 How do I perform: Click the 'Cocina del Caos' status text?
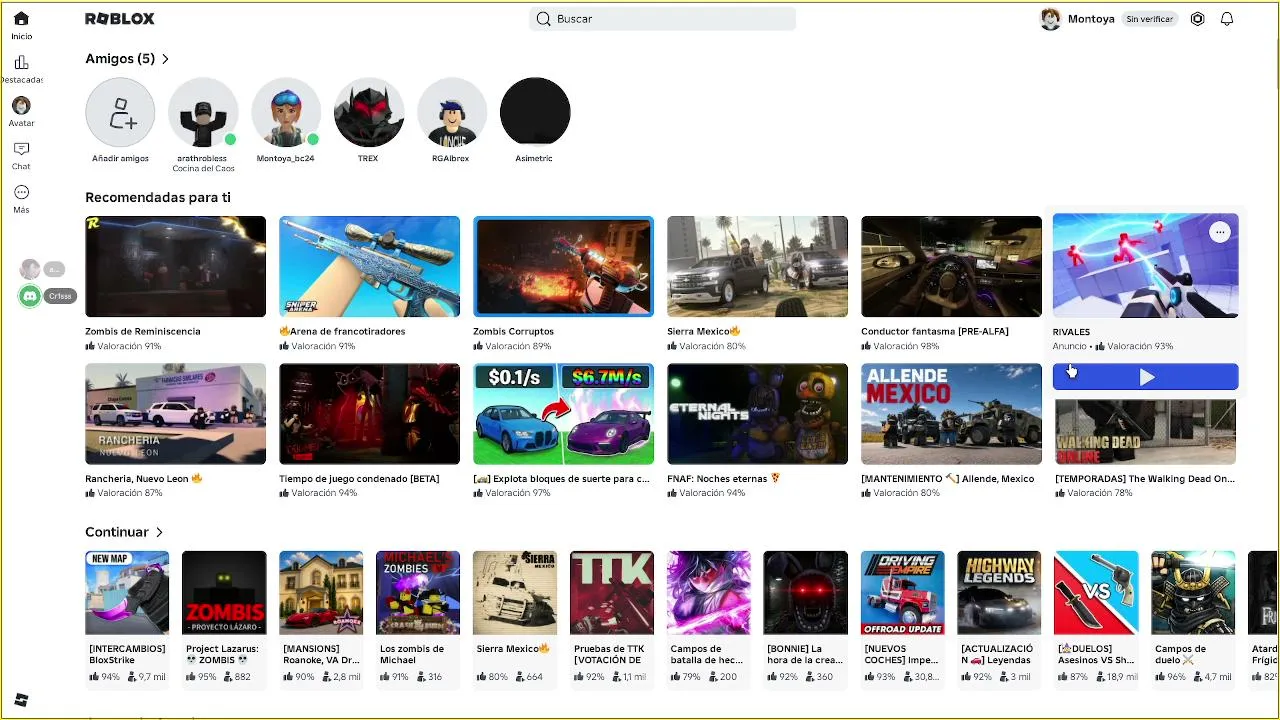click(x=203, y=169)
